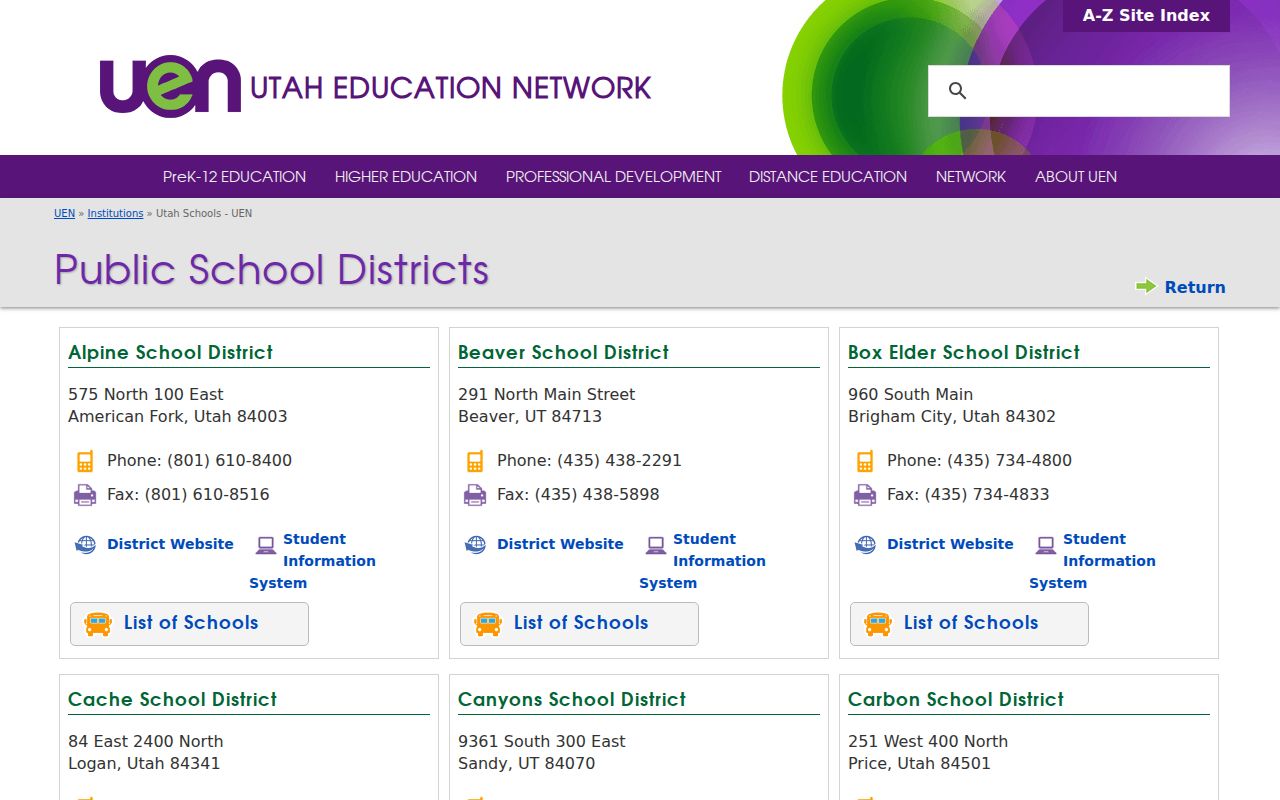
Task: Click address 960 South Main
Action: 910,394
